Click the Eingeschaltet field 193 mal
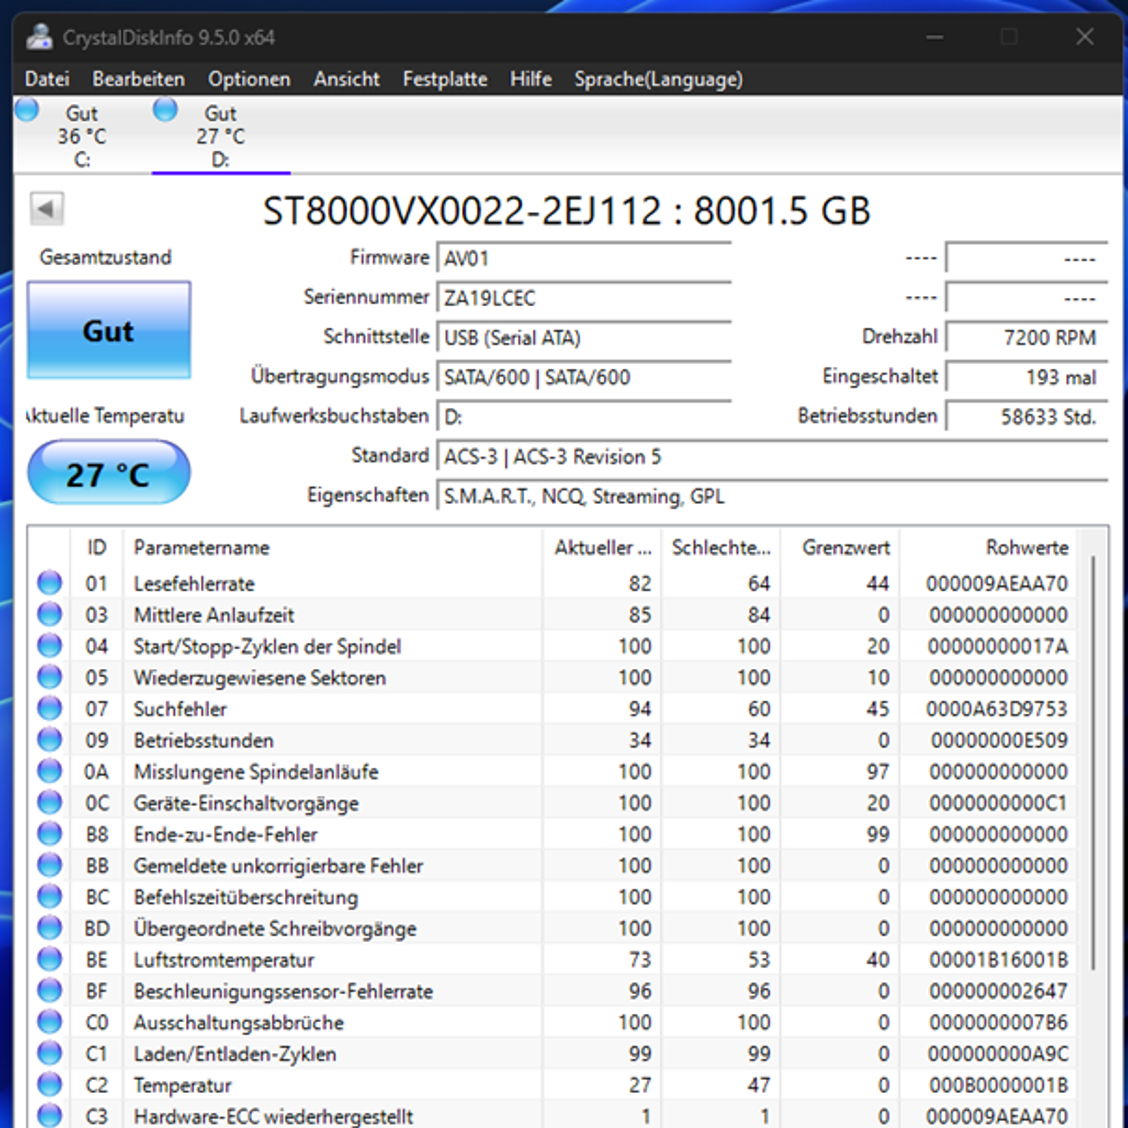This screenshot has height=1128, width=1128. coord(1027,377)
